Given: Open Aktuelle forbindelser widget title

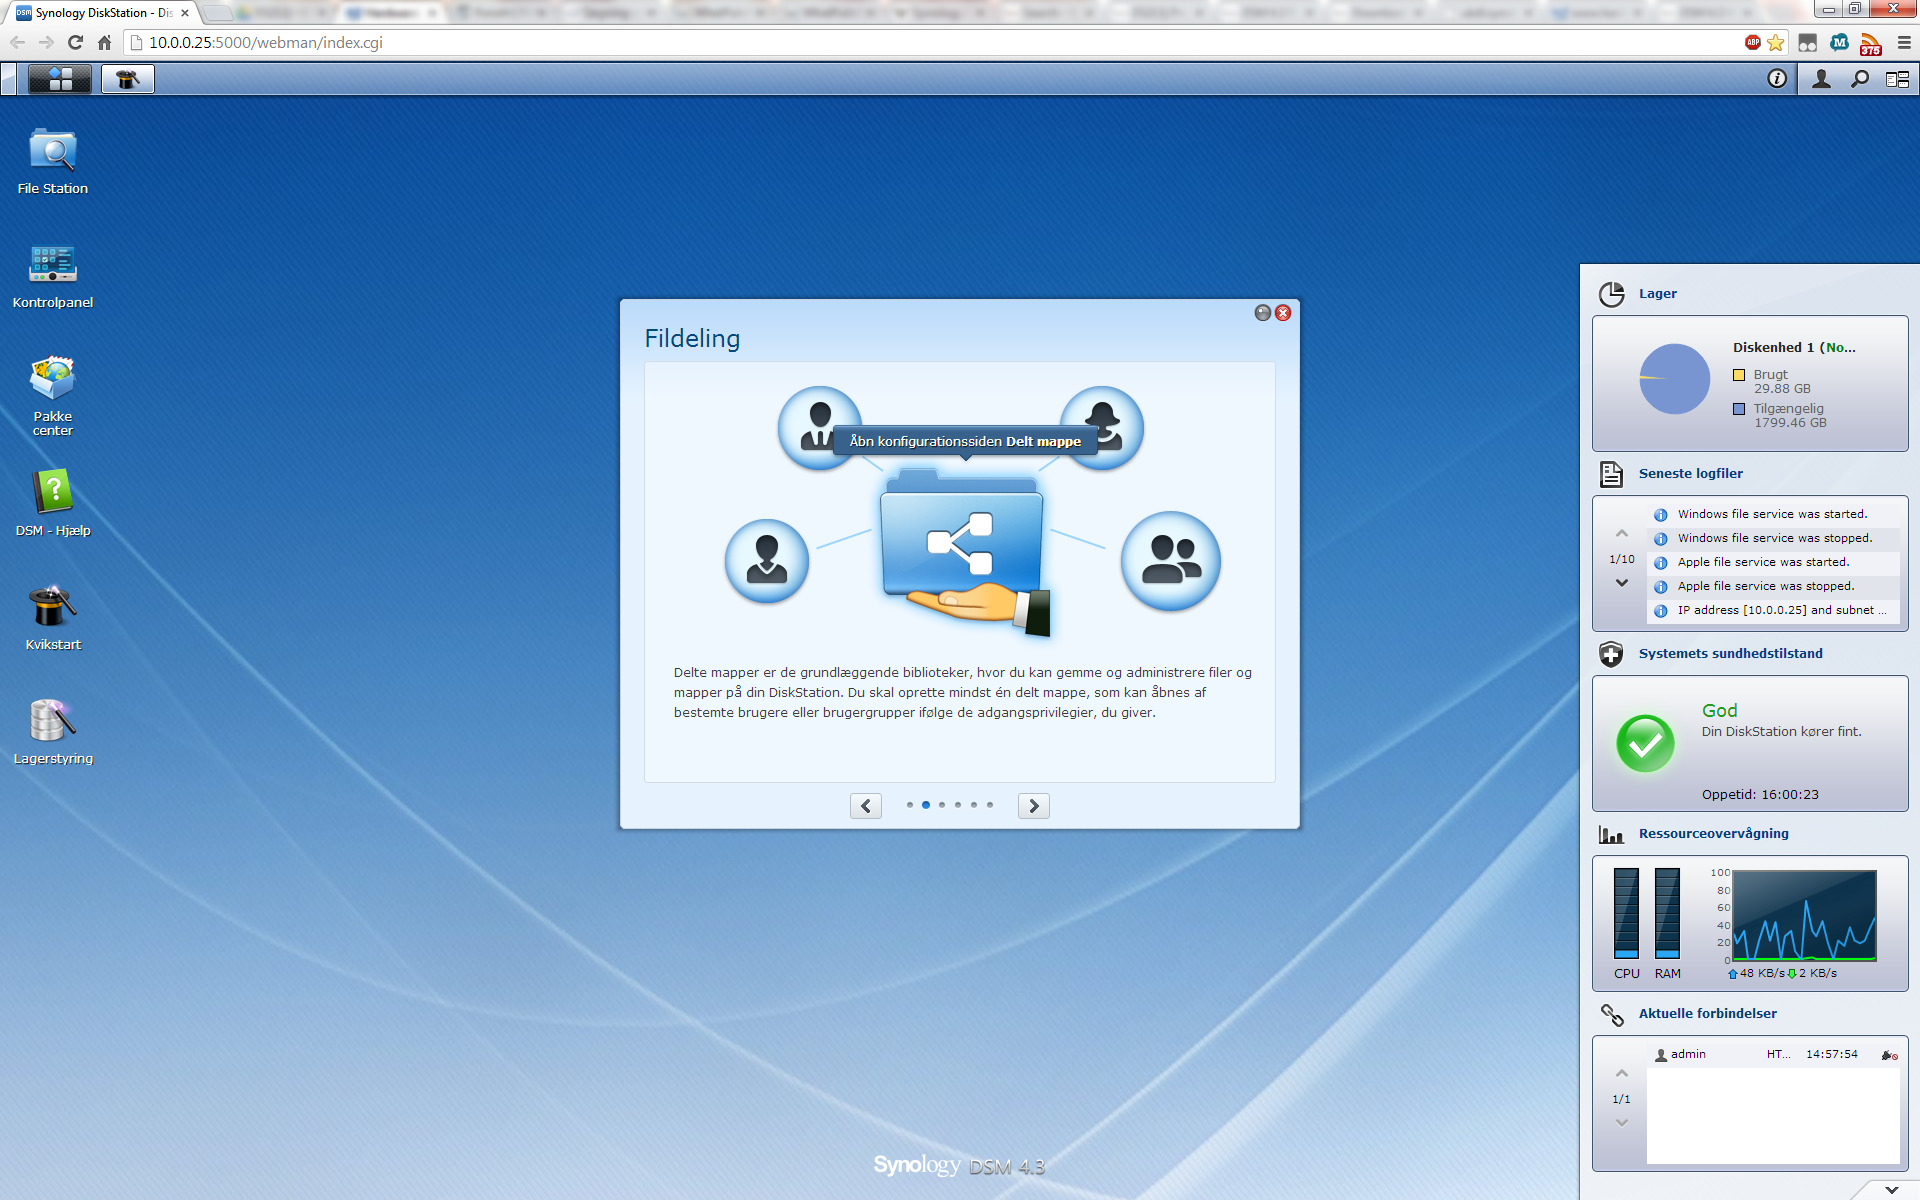Looking at the screenshot, I should point(1707,1014).
